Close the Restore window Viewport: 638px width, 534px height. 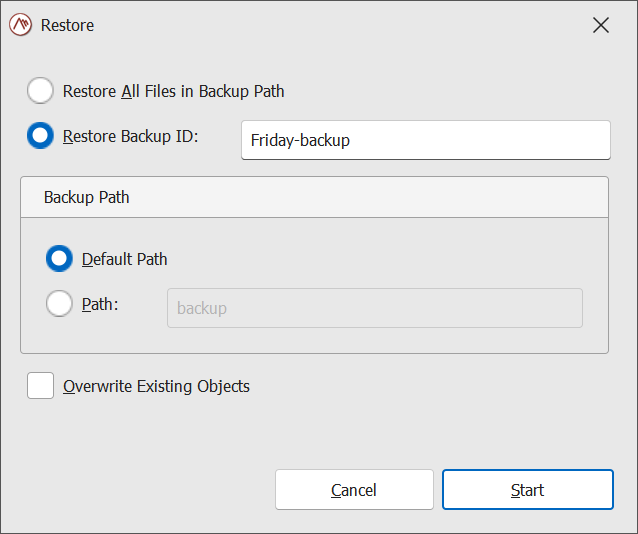click(601, 25)
